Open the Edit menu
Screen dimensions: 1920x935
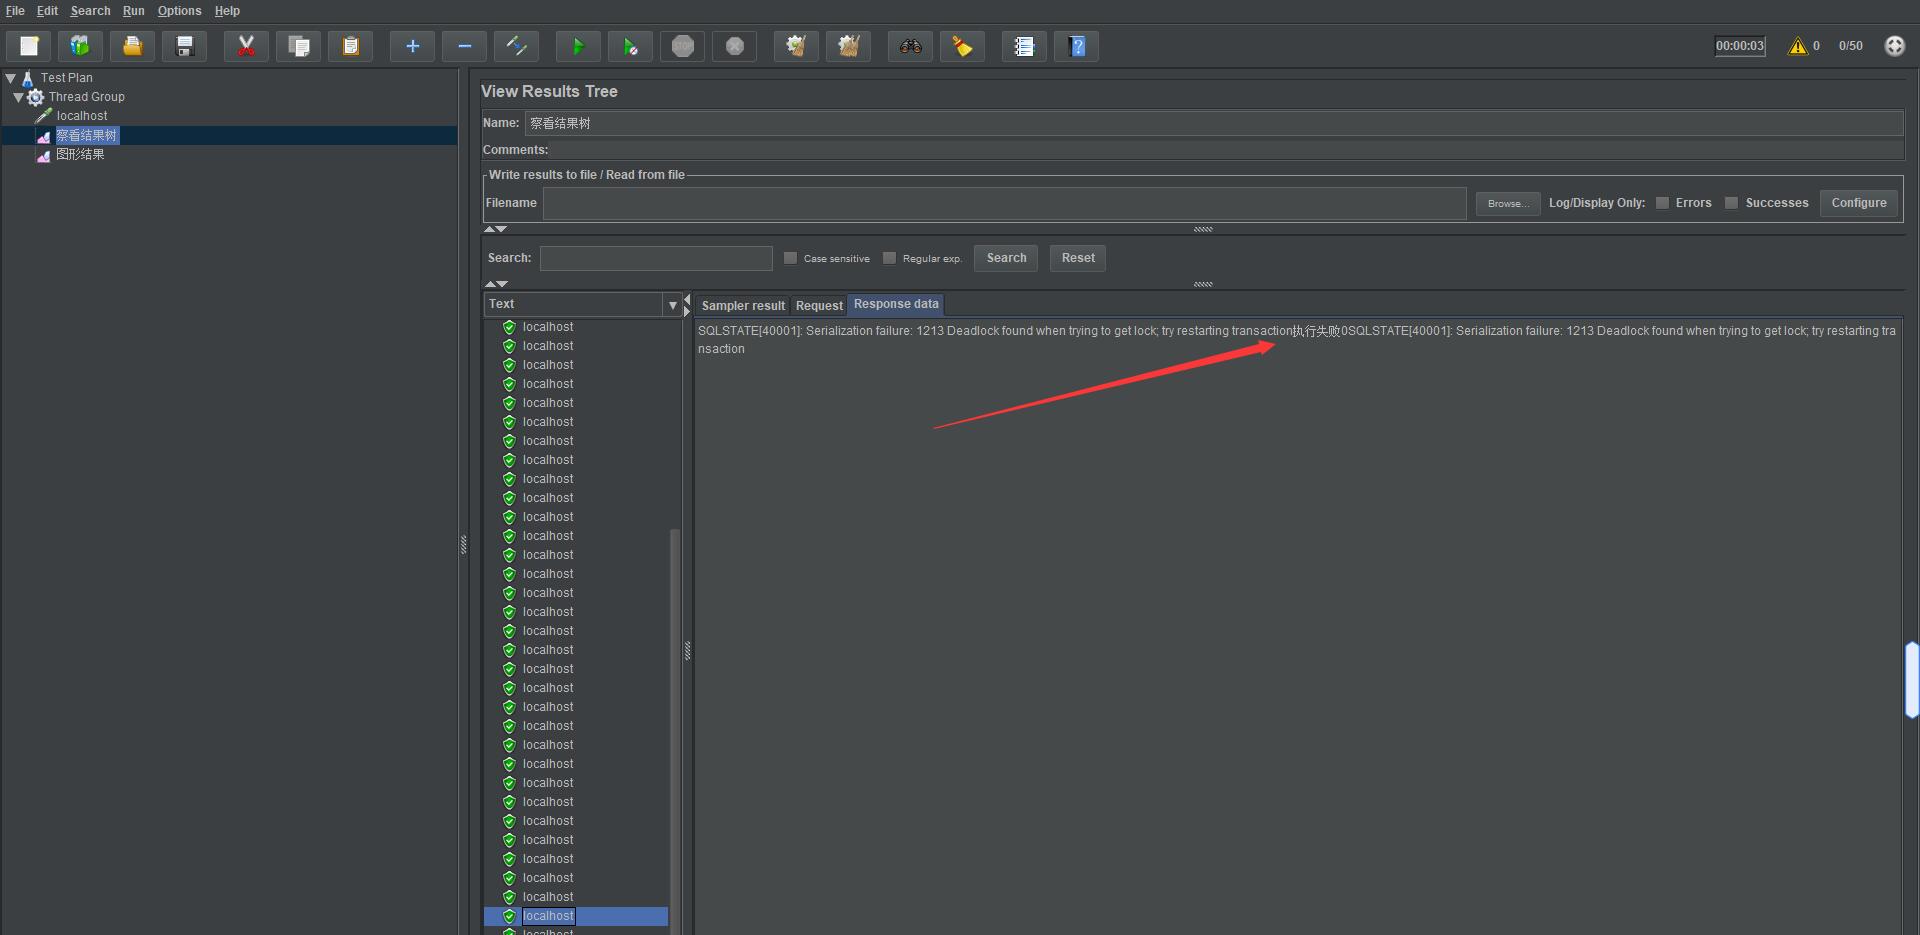click(x=47, y=11)
